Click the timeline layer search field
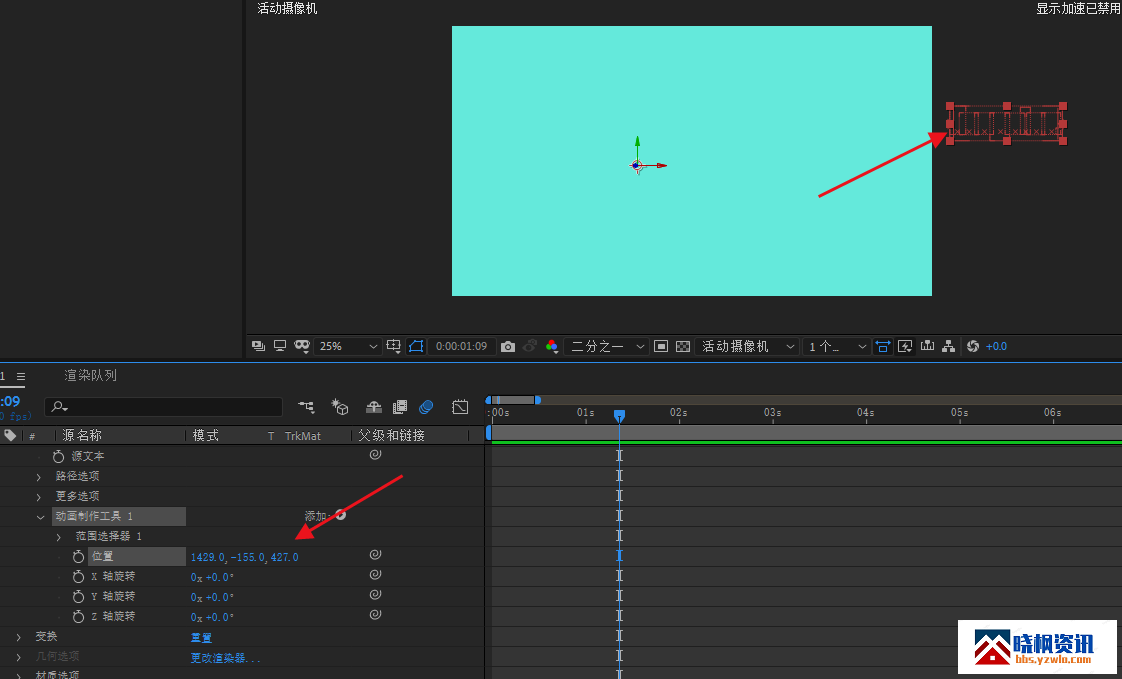 163,407
